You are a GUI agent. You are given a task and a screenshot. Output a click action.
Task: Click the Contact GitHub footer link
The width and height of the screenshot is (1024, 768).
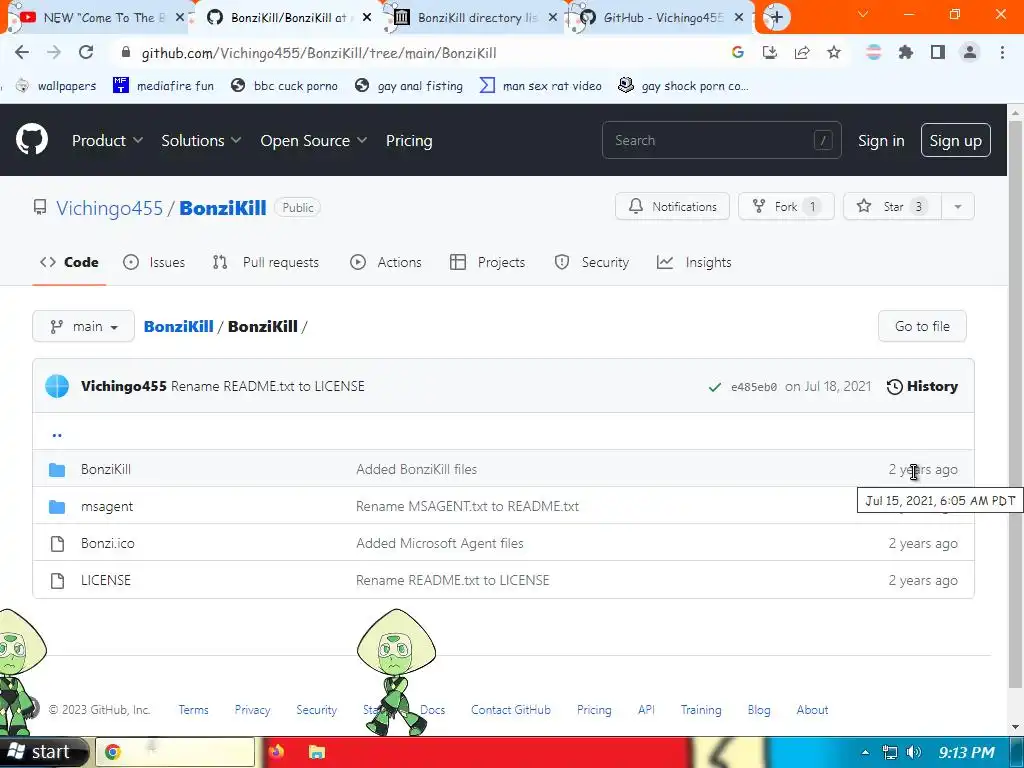click(x=511, y=710)
